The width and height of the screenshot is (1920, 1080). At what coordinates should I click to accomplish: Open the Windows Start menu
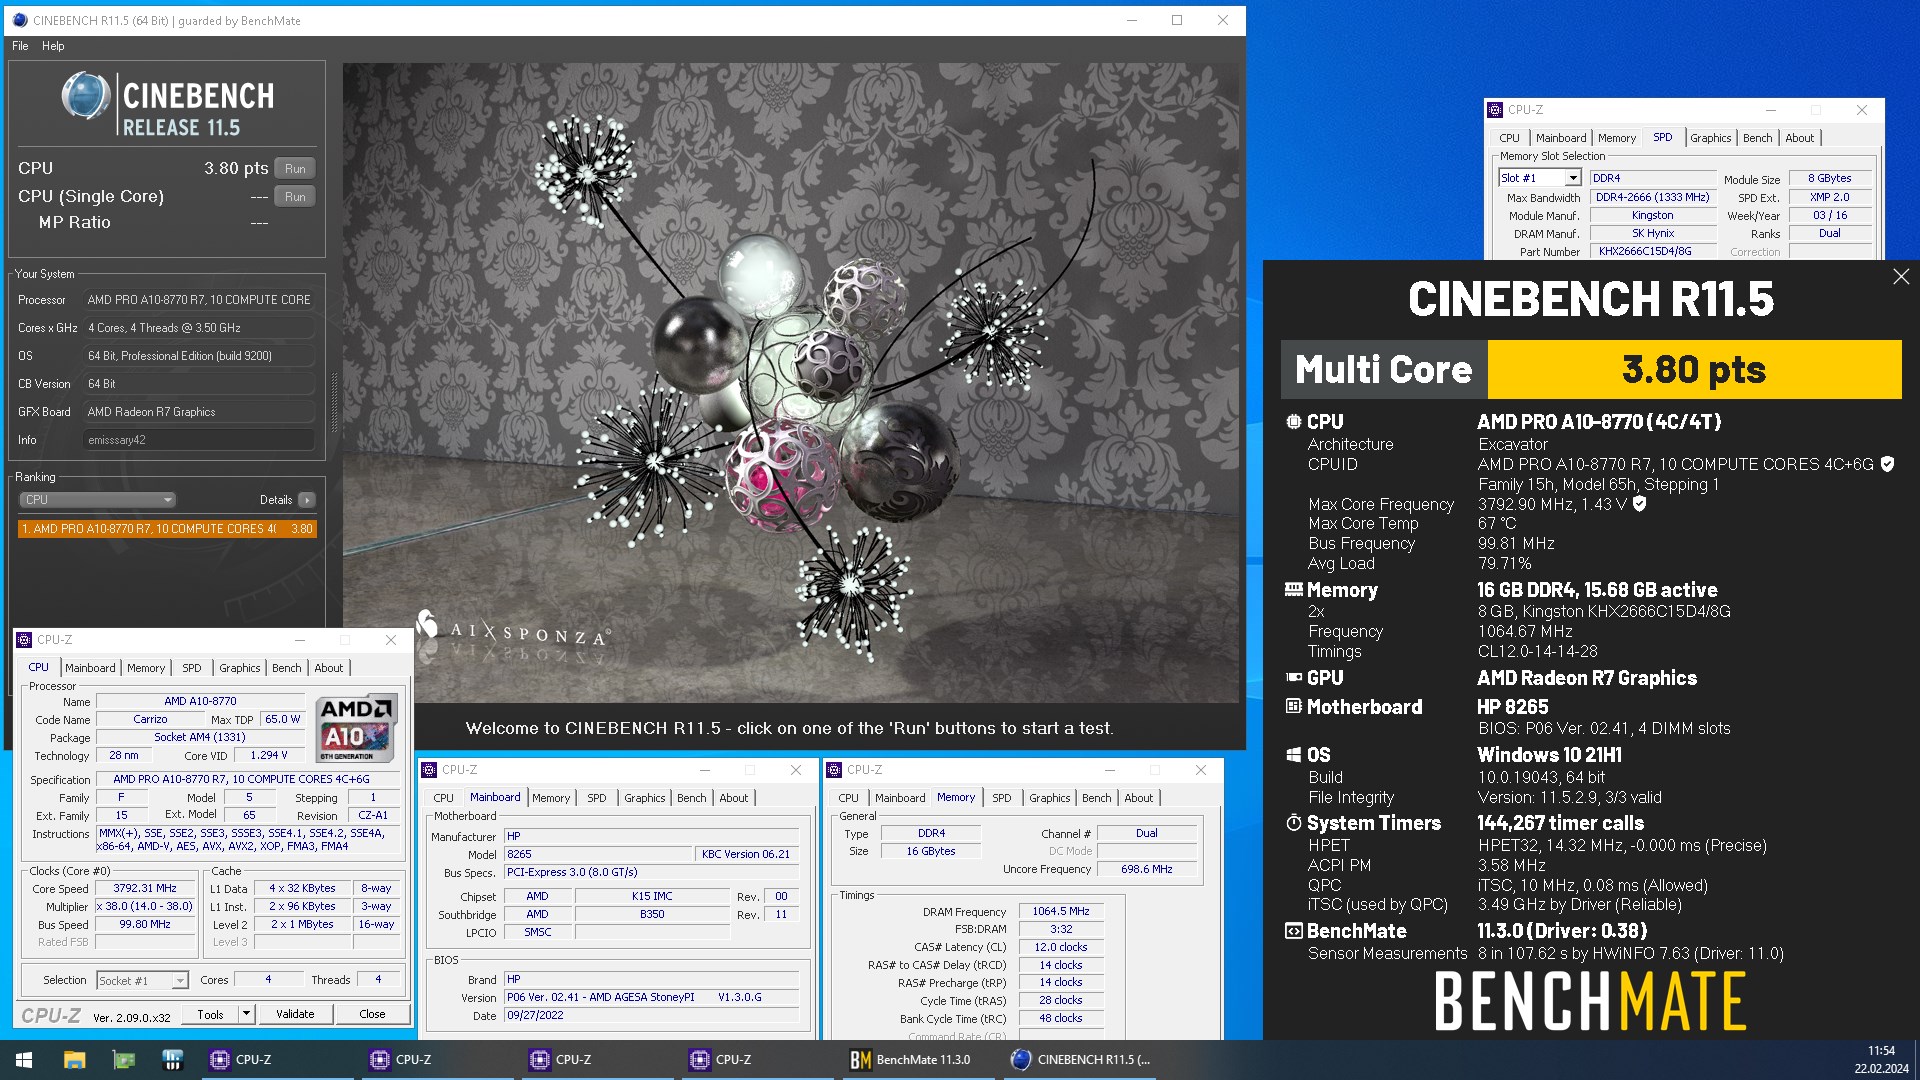click(x=24, y=1060)
